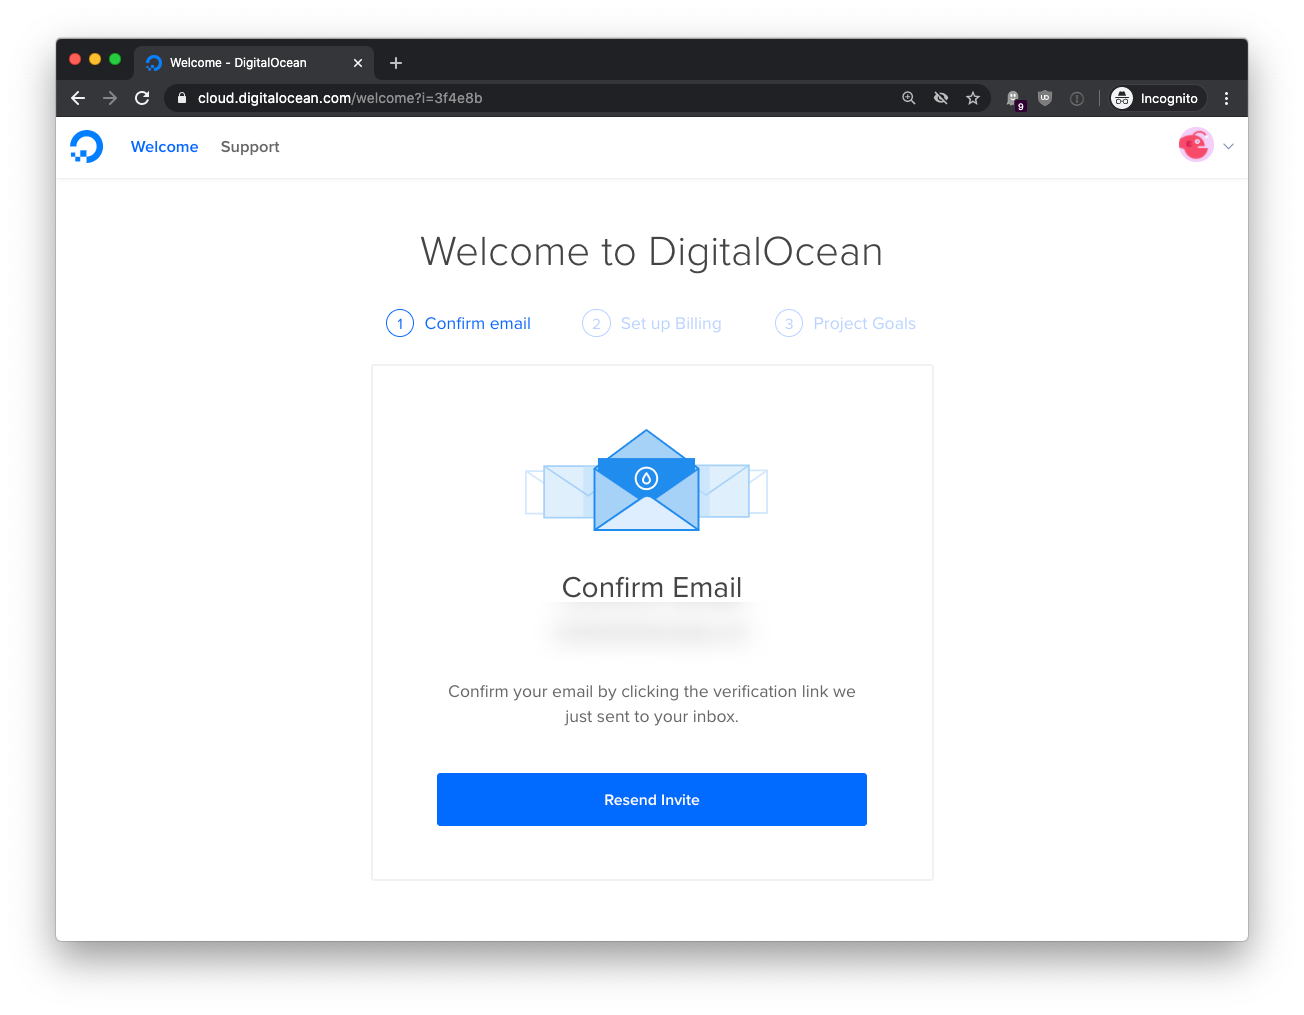The image size is (1304, 1015).
Task: Select the Set up Billing step label
Action: (671, 324)
